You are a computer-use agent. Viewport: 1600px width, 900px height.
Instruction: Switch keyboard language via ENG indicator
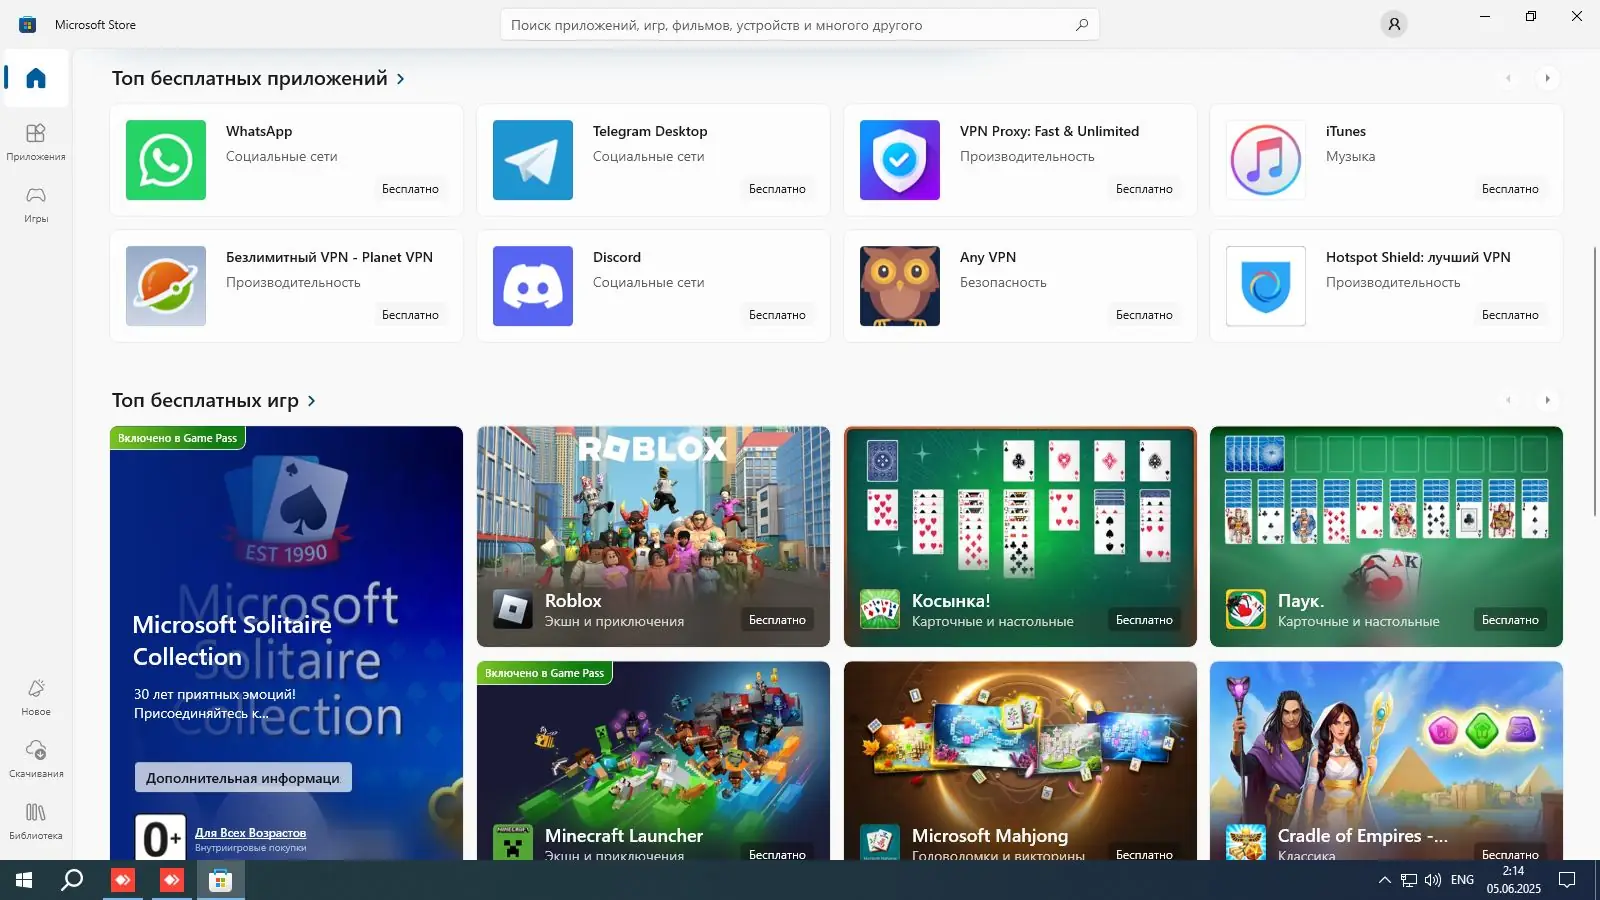1461,880
